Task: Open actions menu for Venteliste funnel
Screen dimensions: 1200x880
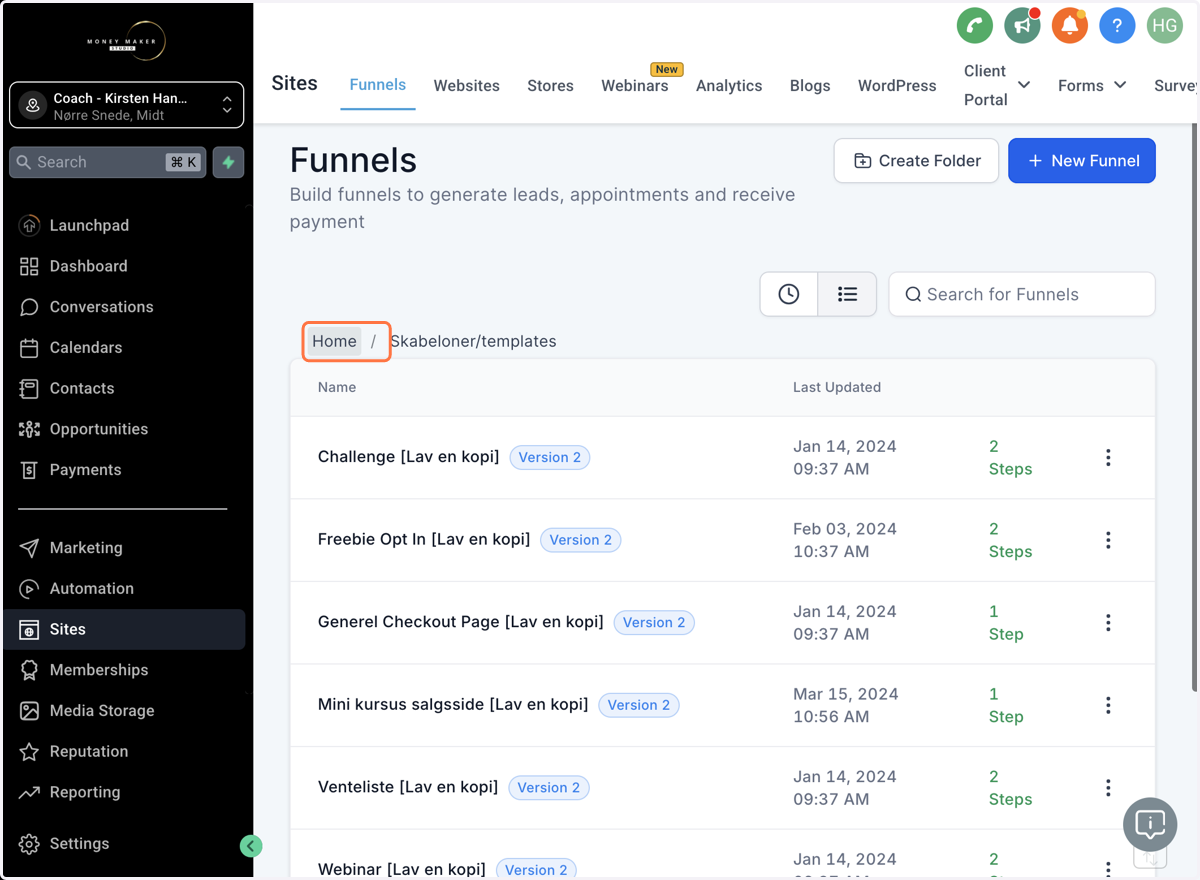Action: click(1108, 788)
